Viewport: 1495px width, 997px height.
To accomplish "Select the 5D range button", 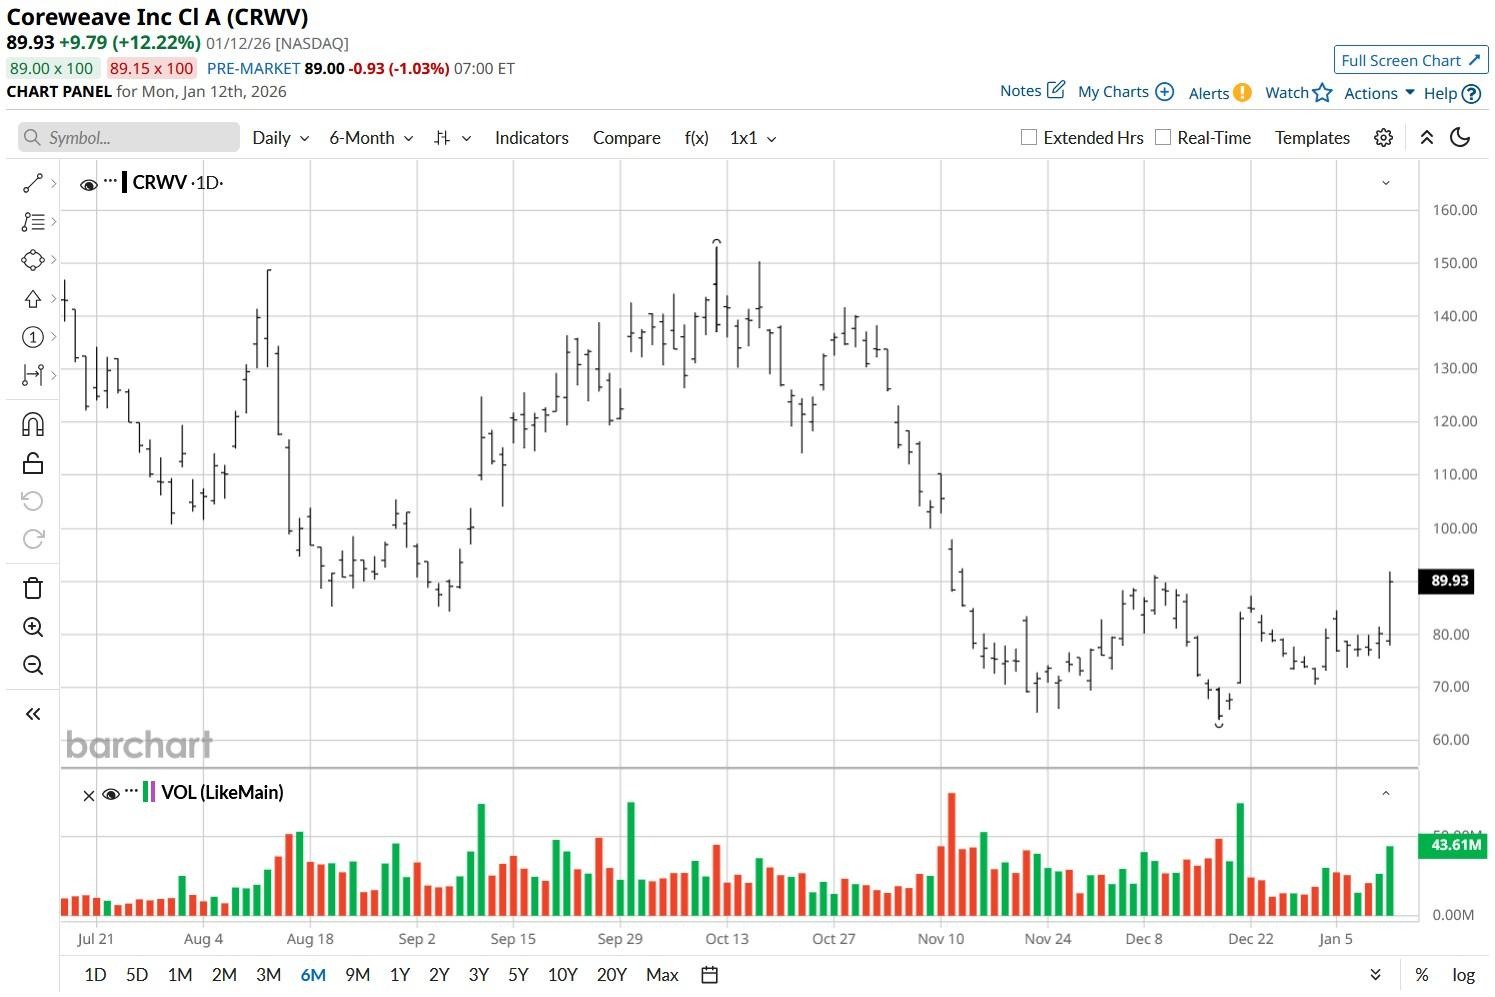I will point(137,975).
